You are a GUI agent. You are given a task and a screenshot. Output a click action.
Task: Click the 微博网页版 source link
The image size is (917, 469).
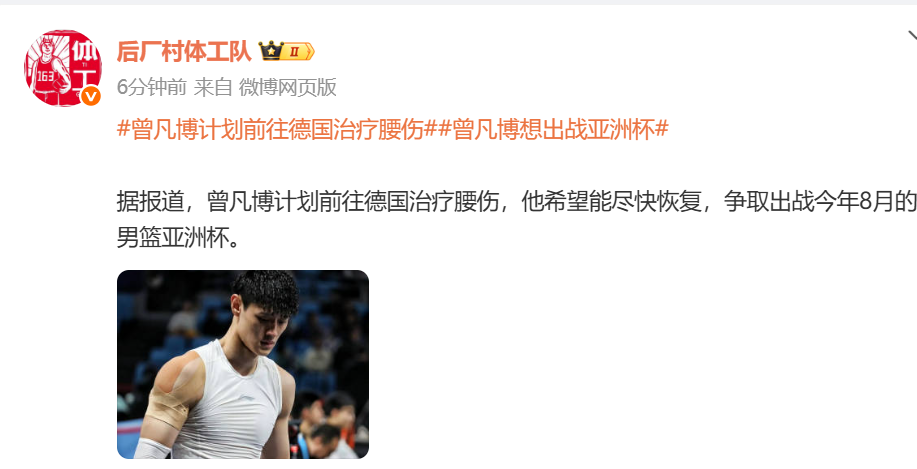click(288, 87)
